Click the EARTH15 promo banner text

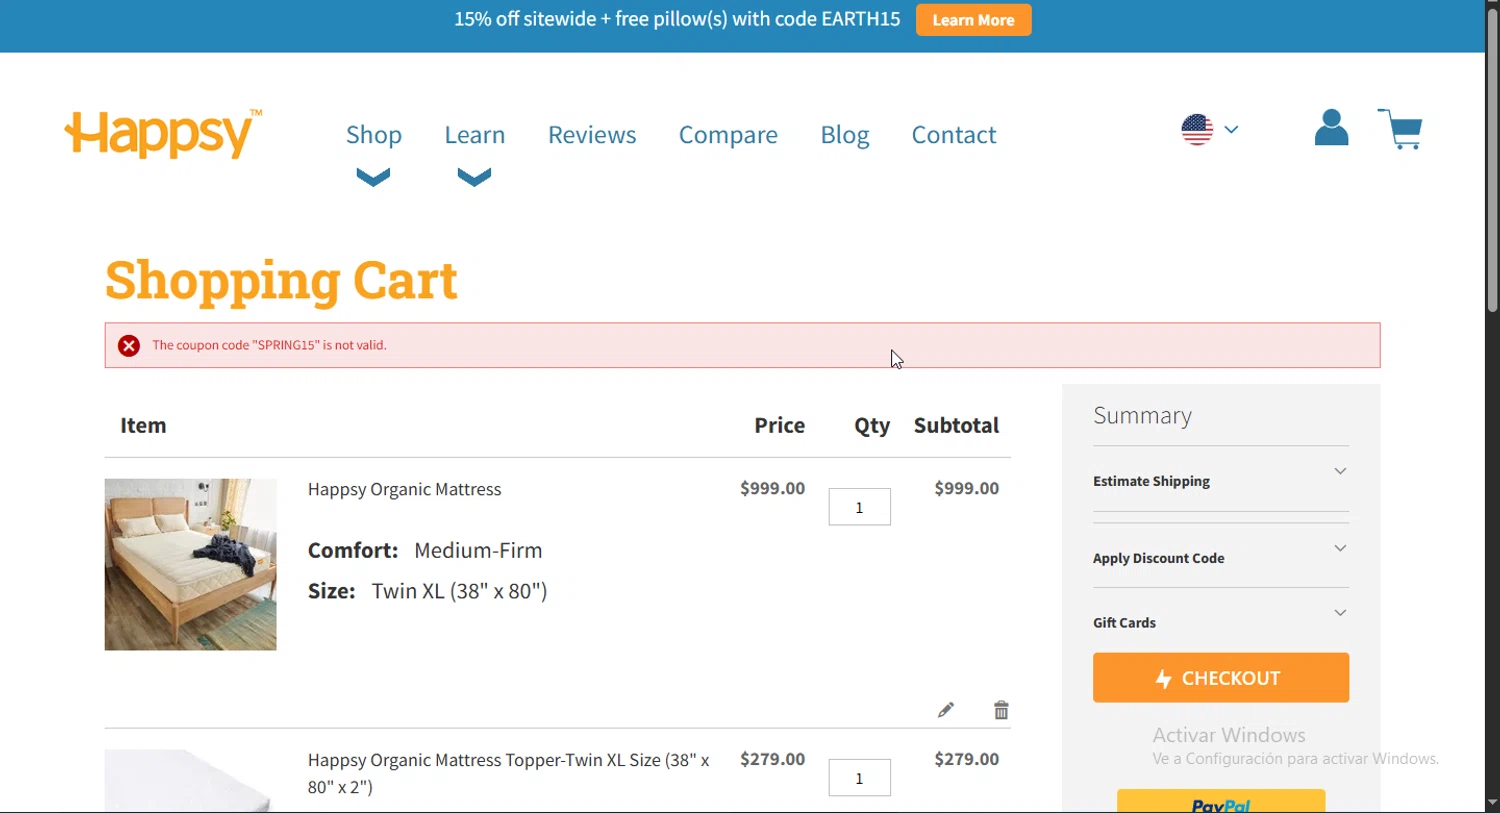(677, 19)
